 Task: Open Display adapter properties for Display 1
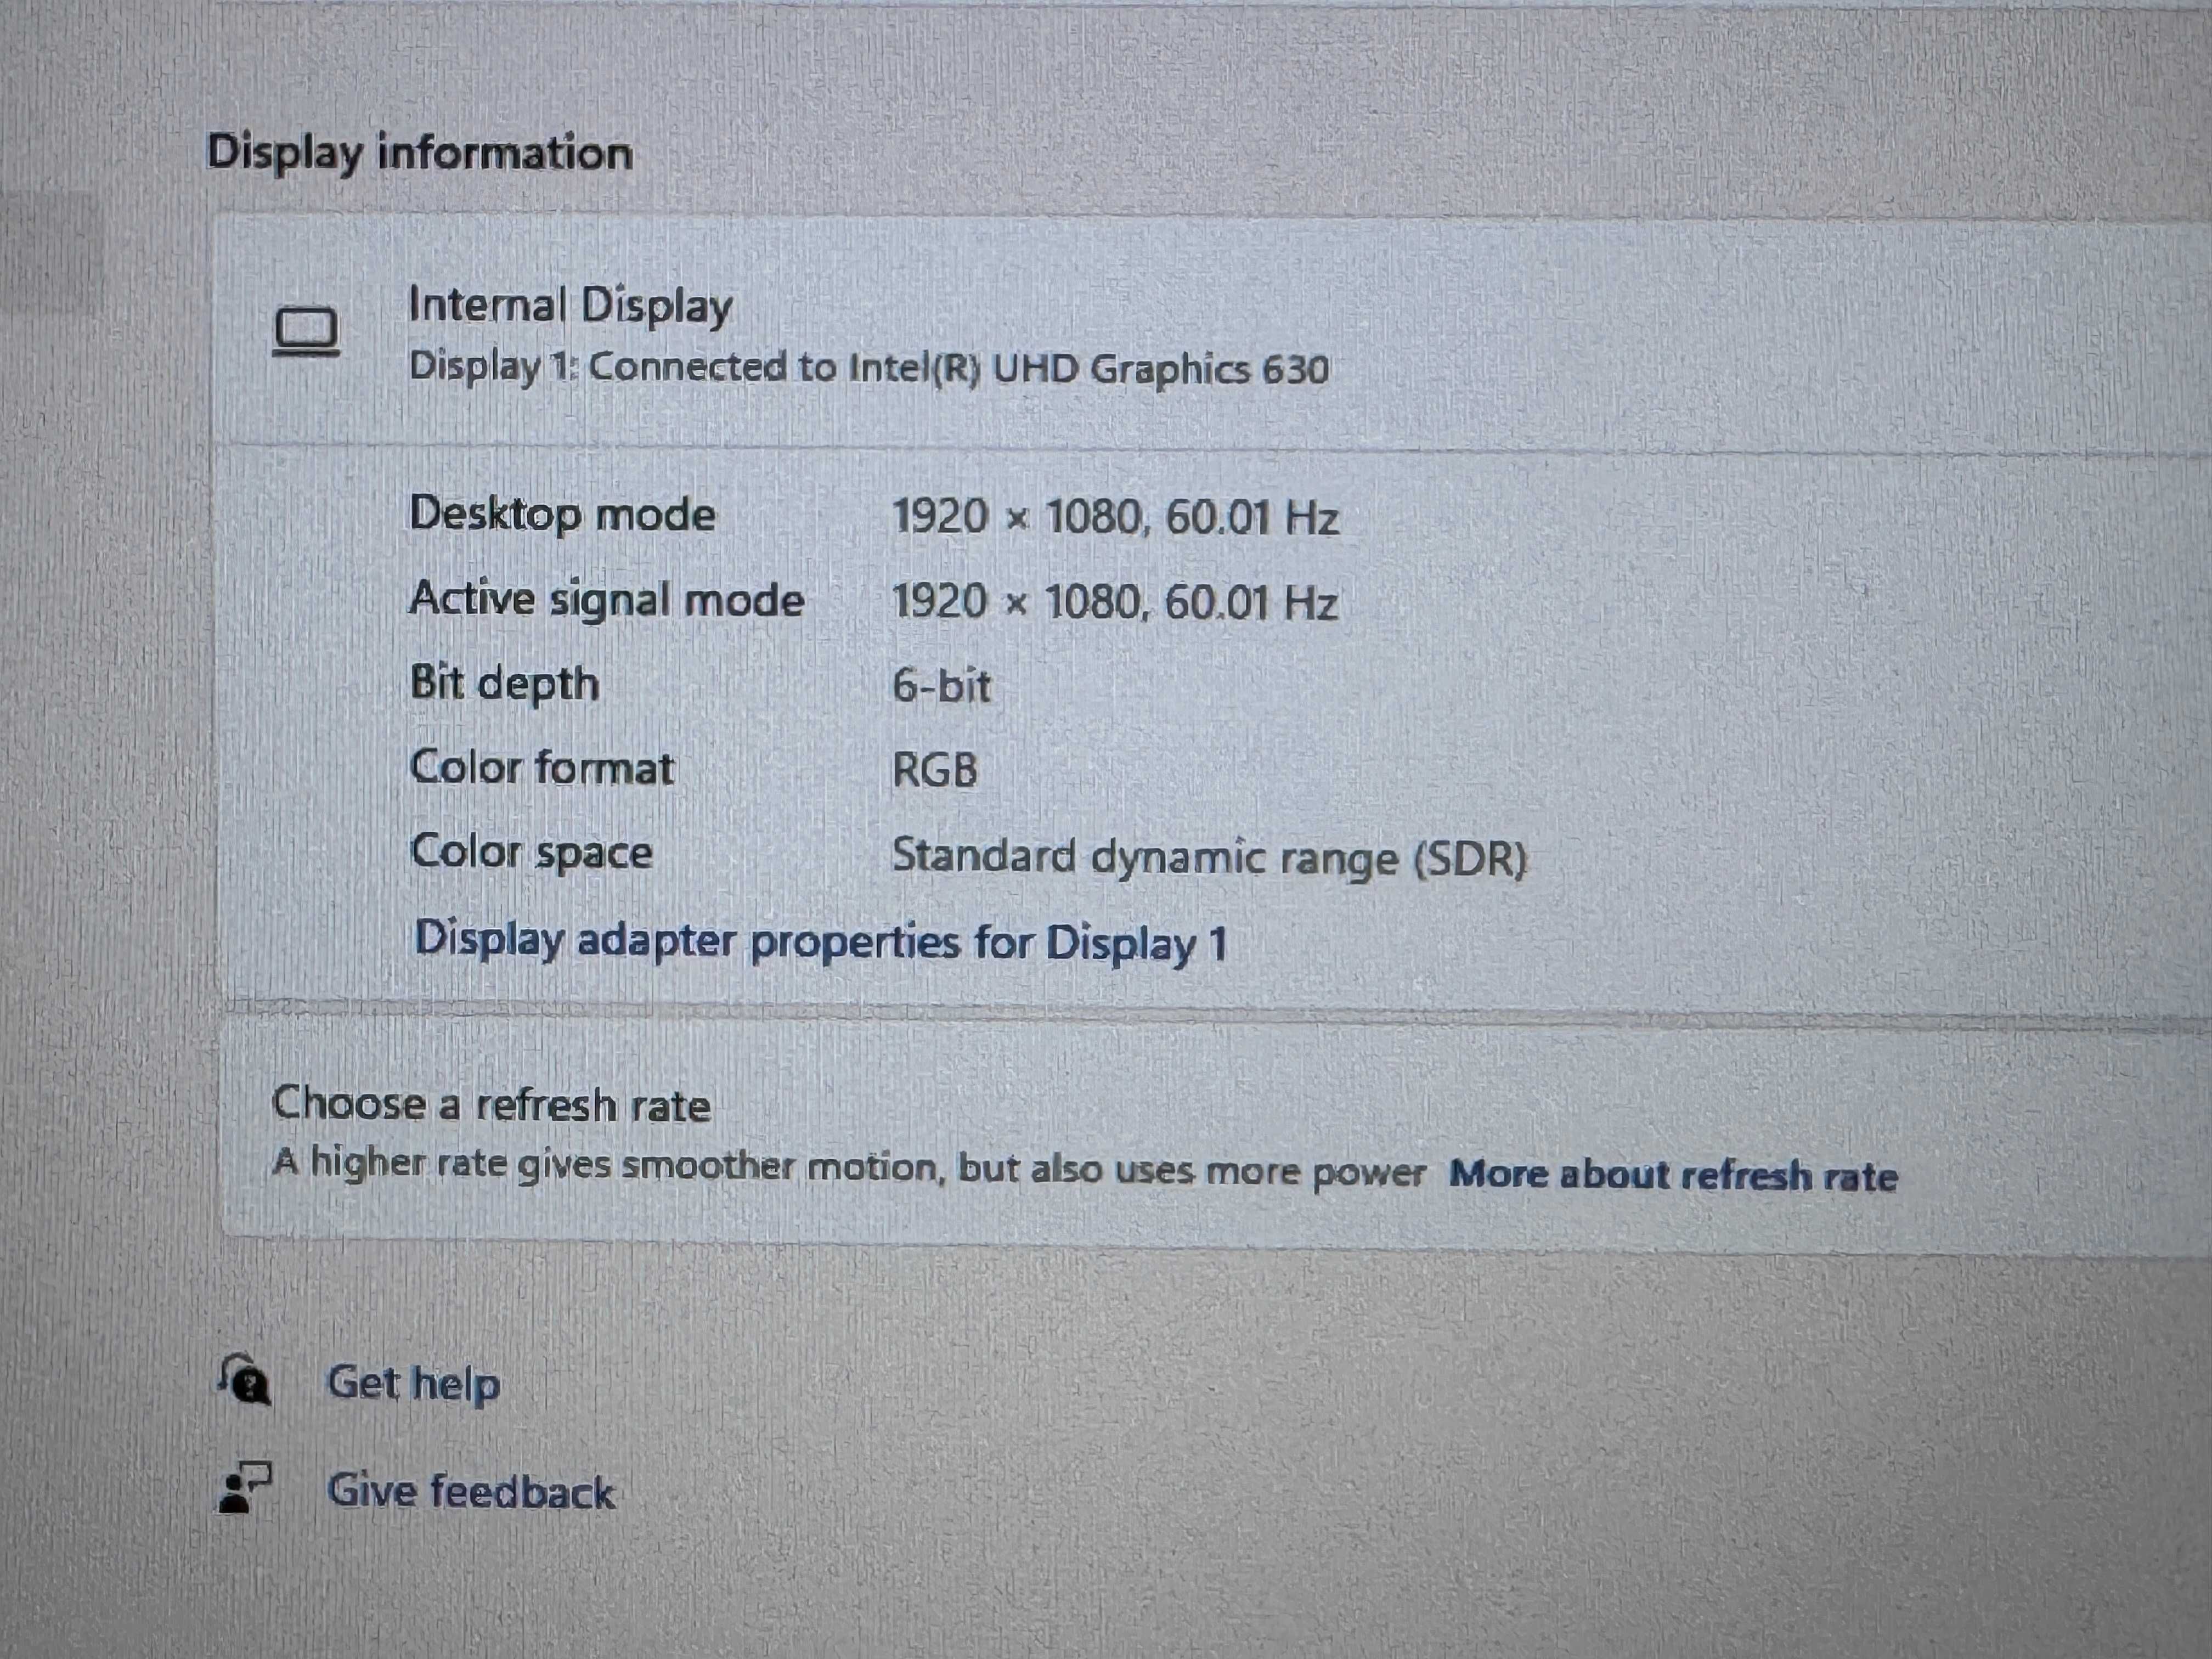[820, 942]
